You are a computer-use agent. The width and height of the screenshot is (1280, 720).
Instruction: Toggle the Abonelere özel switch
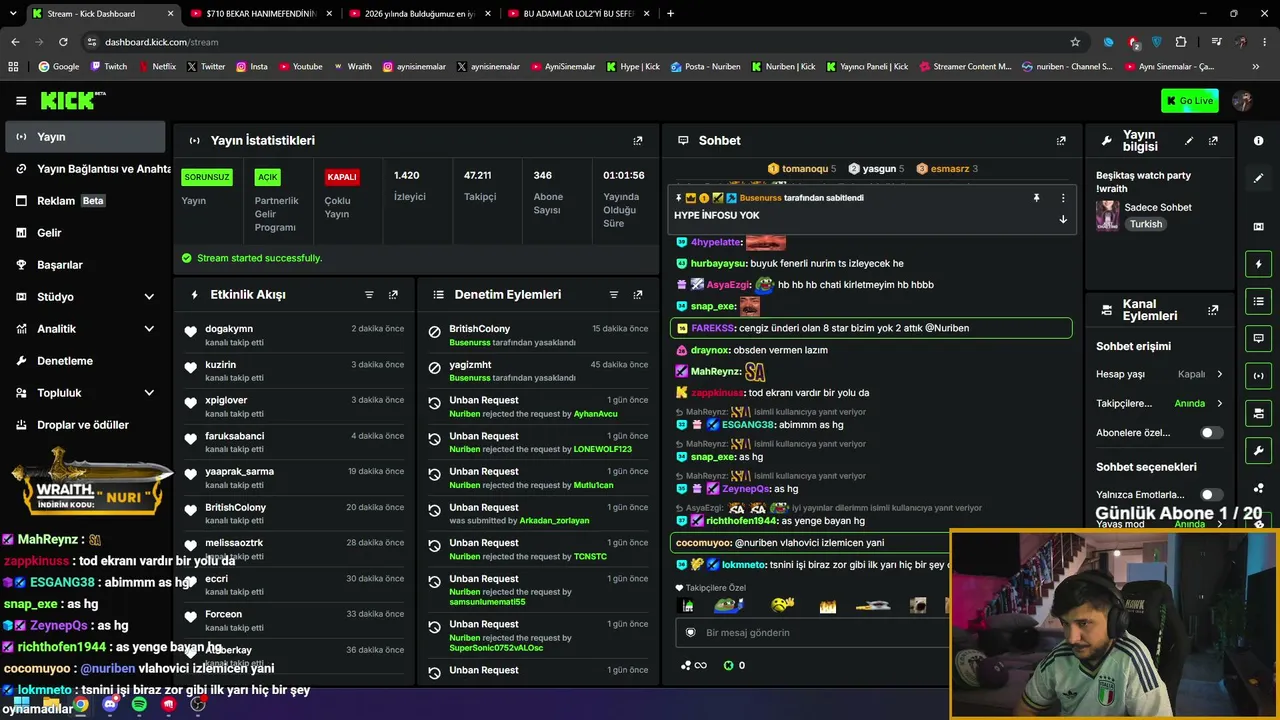[1211, 433]
